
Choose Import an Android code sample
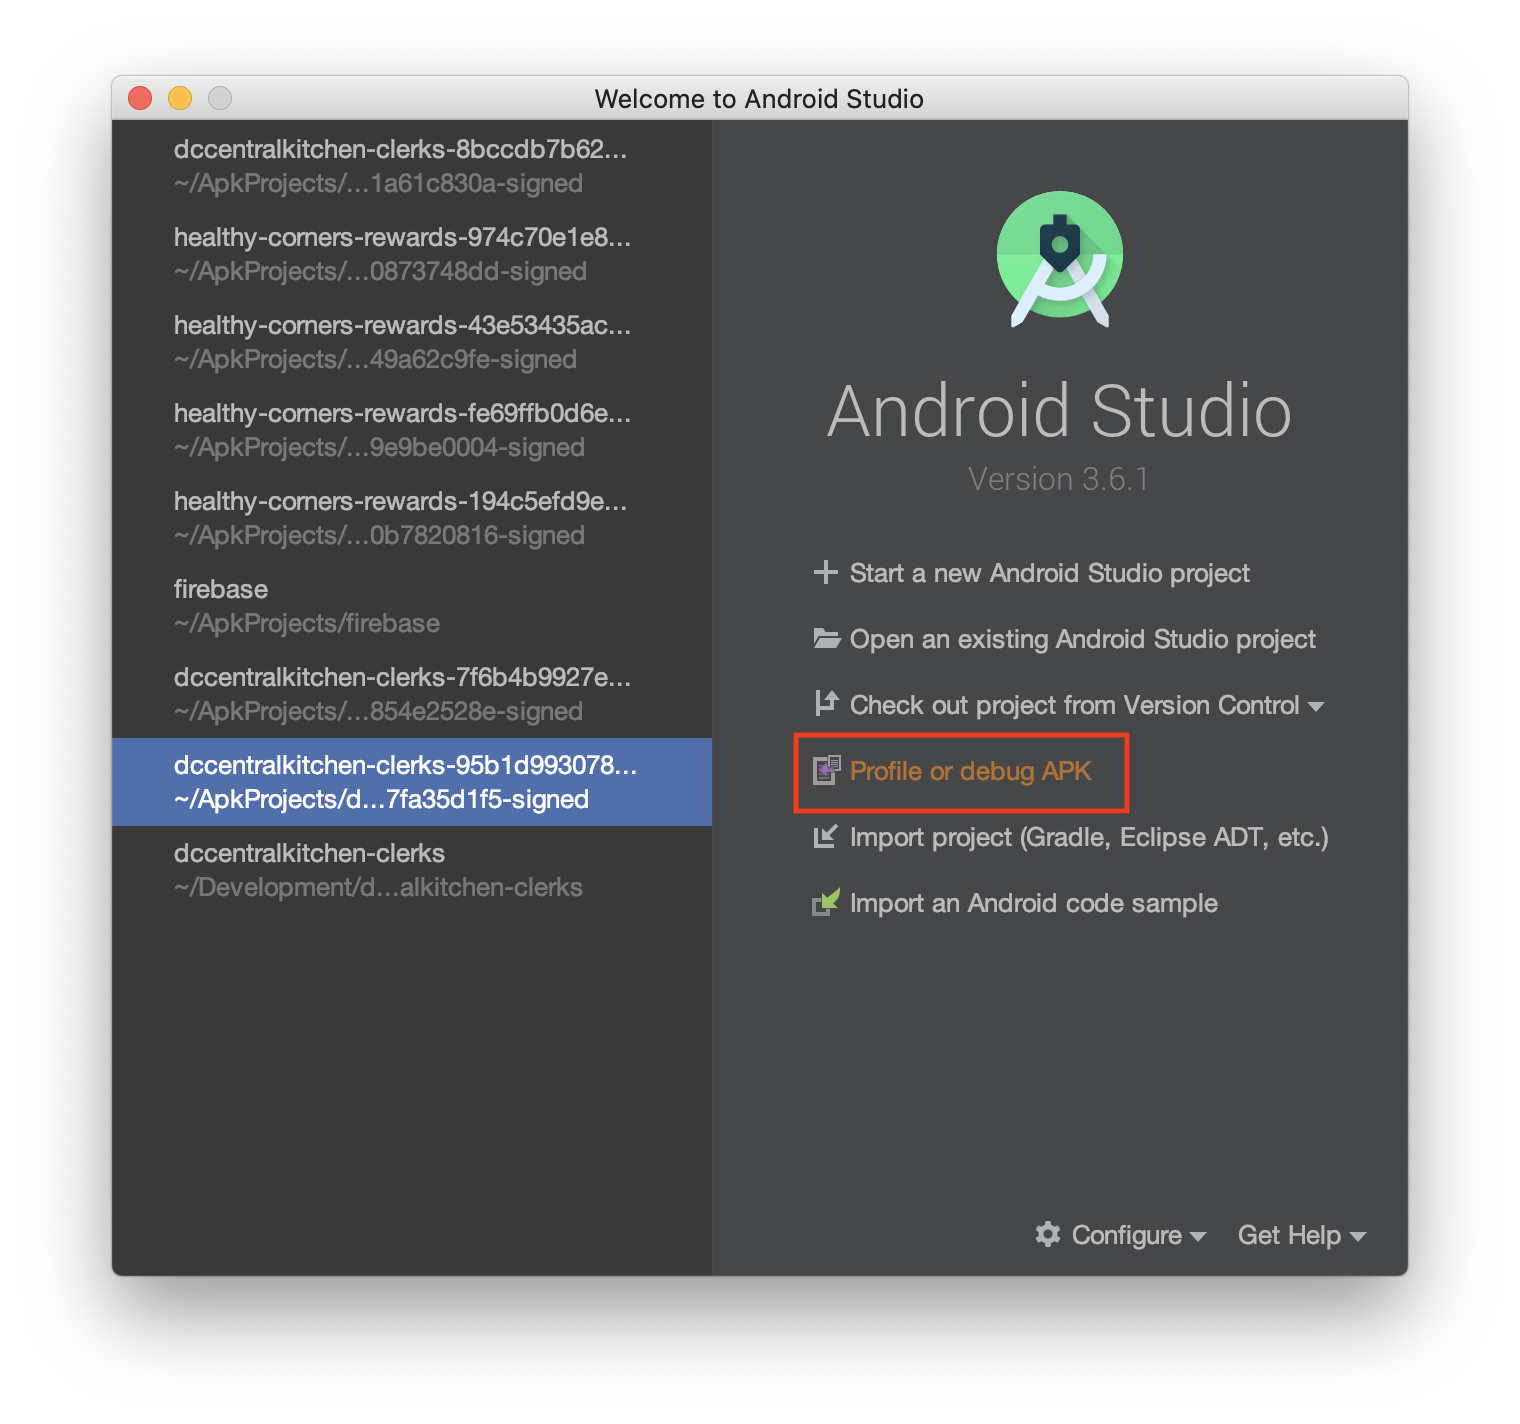[x=1034, y=903]
